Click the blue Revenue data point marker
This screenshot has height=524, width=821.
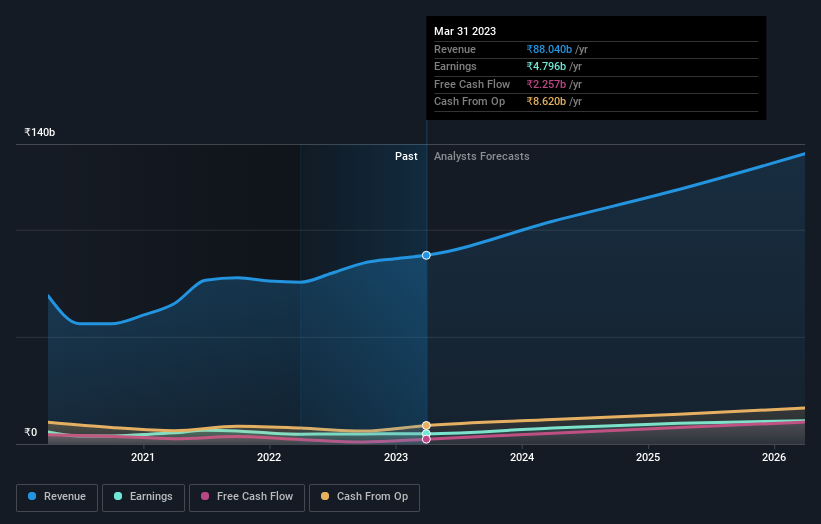coord(426,255)
